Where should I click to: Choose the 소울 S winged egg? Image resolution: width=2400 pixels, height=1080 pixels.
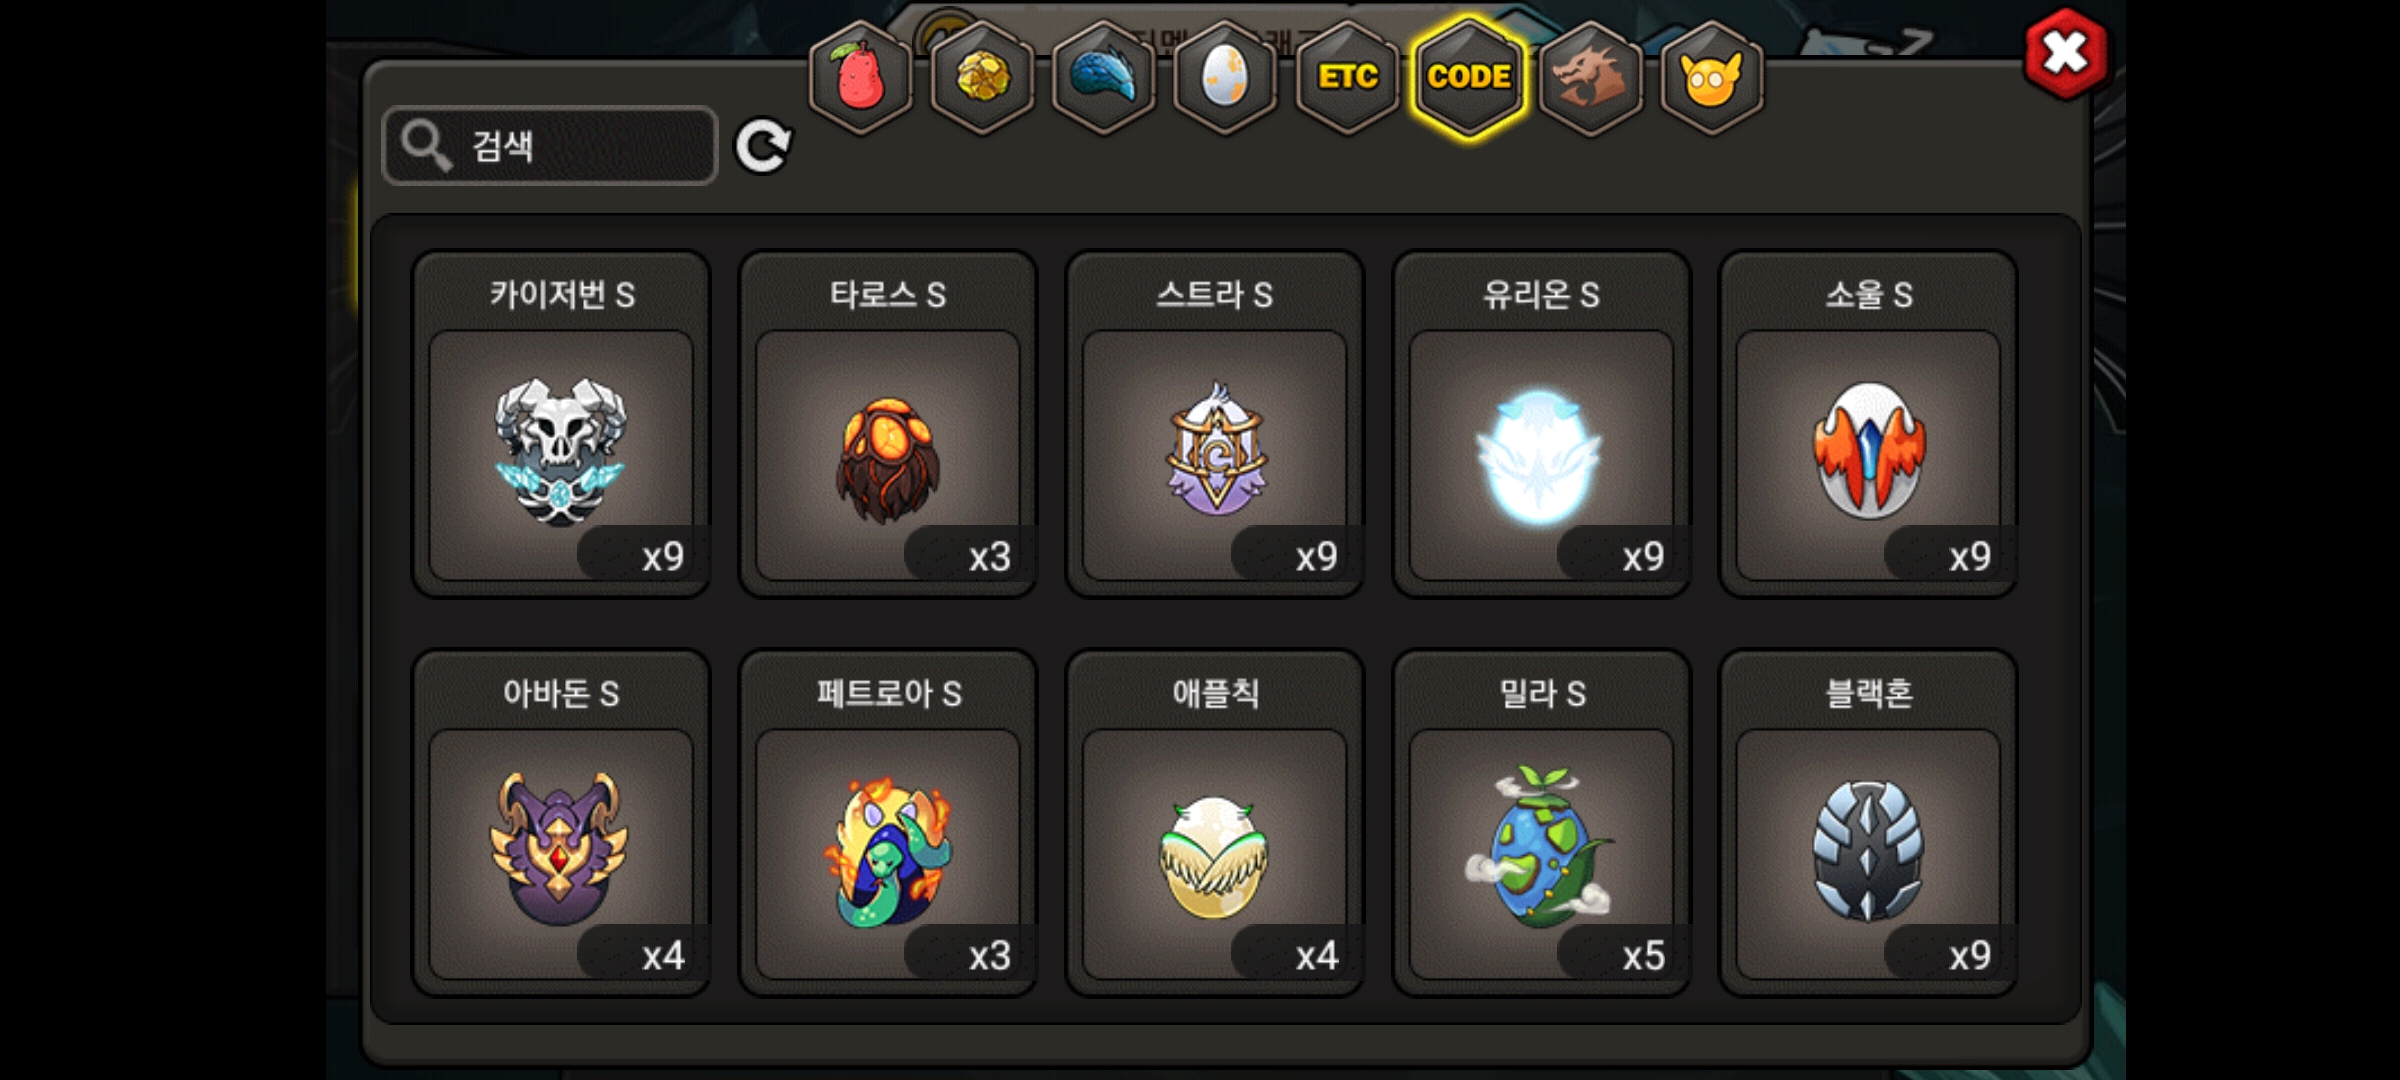point(1868,424)
